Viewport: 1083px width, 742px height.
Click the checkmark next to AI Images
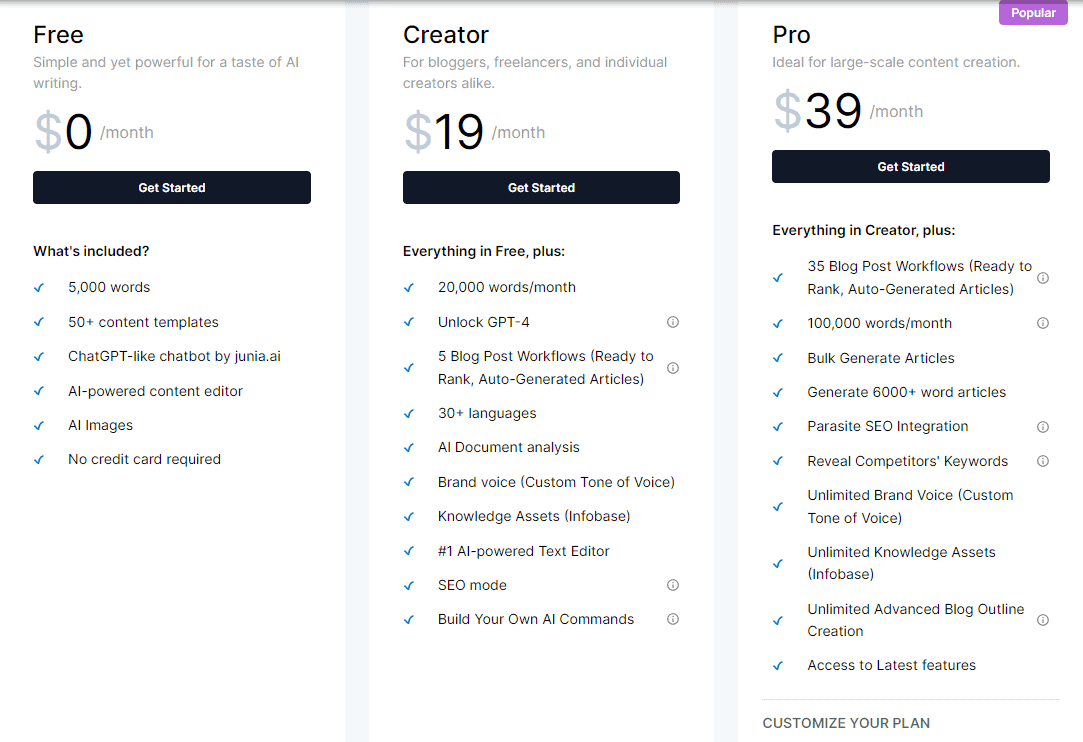38,425
